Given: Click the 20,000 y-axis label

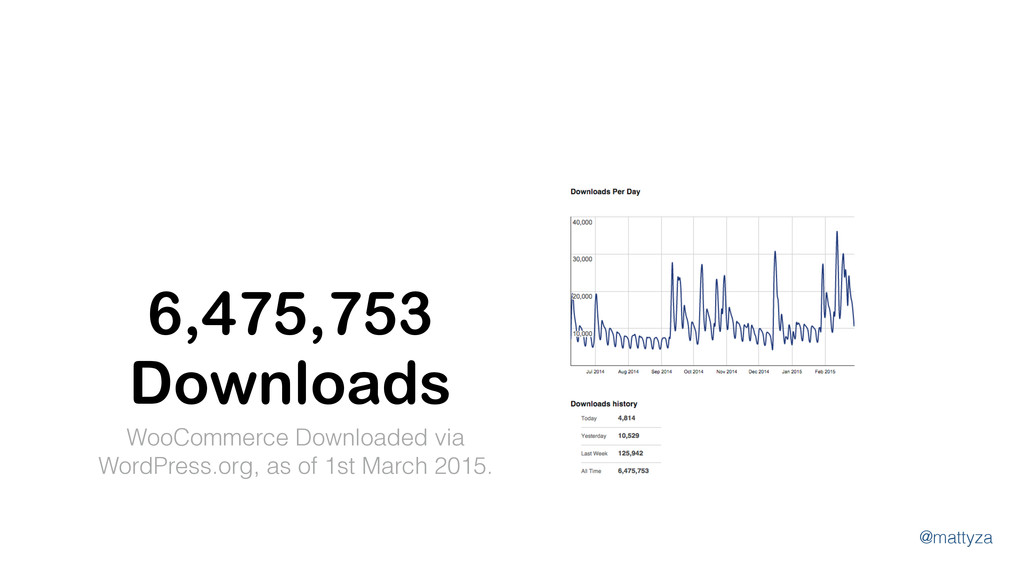Looking at the screenshot, I should pos(583,296).
